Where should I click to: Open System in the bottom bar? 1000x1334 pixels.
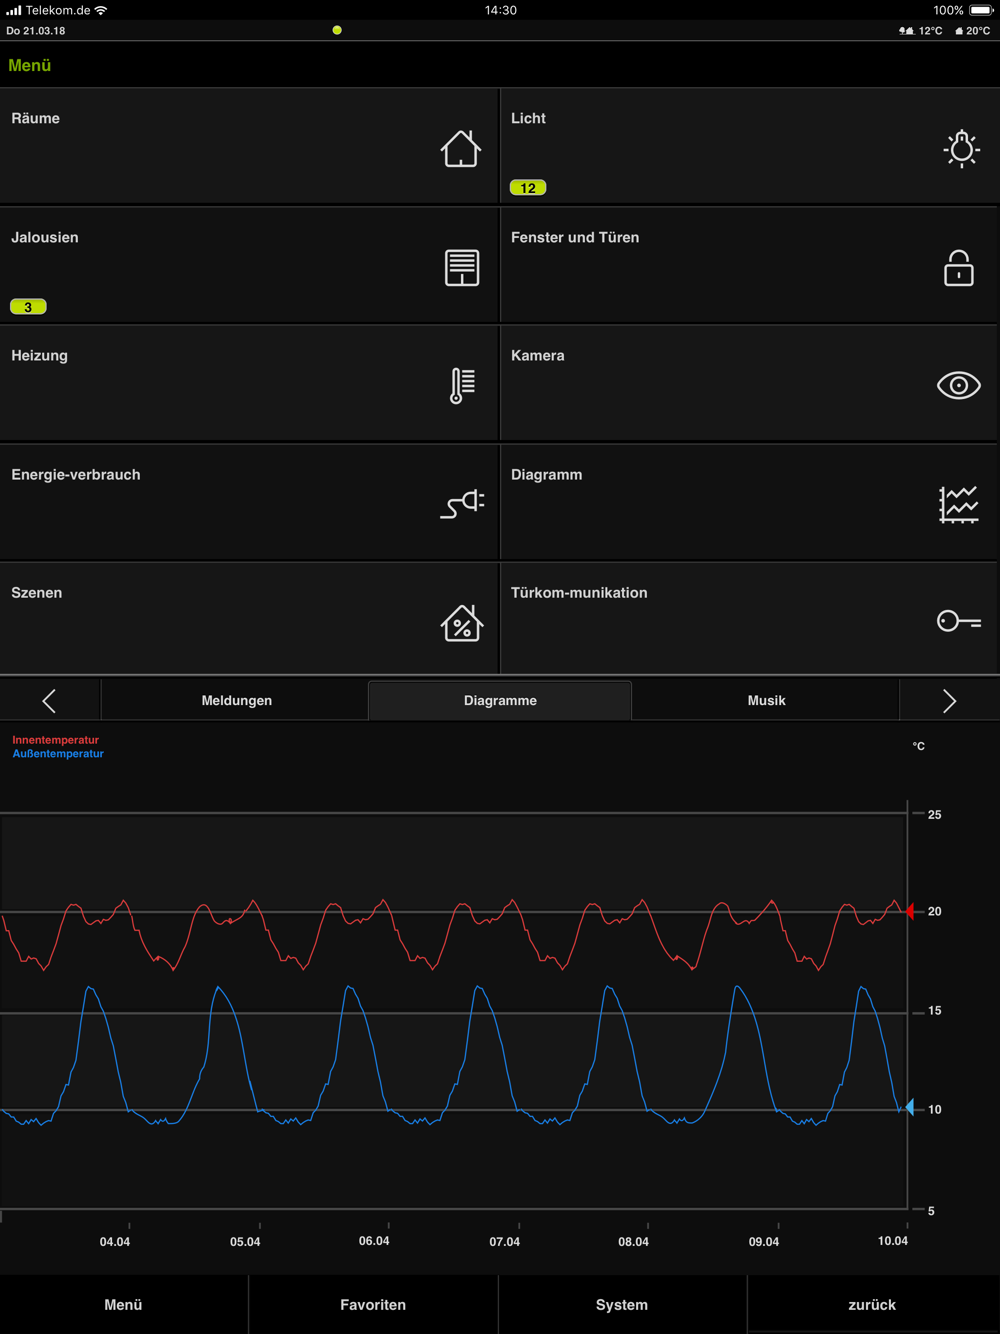click(622, 1304)
